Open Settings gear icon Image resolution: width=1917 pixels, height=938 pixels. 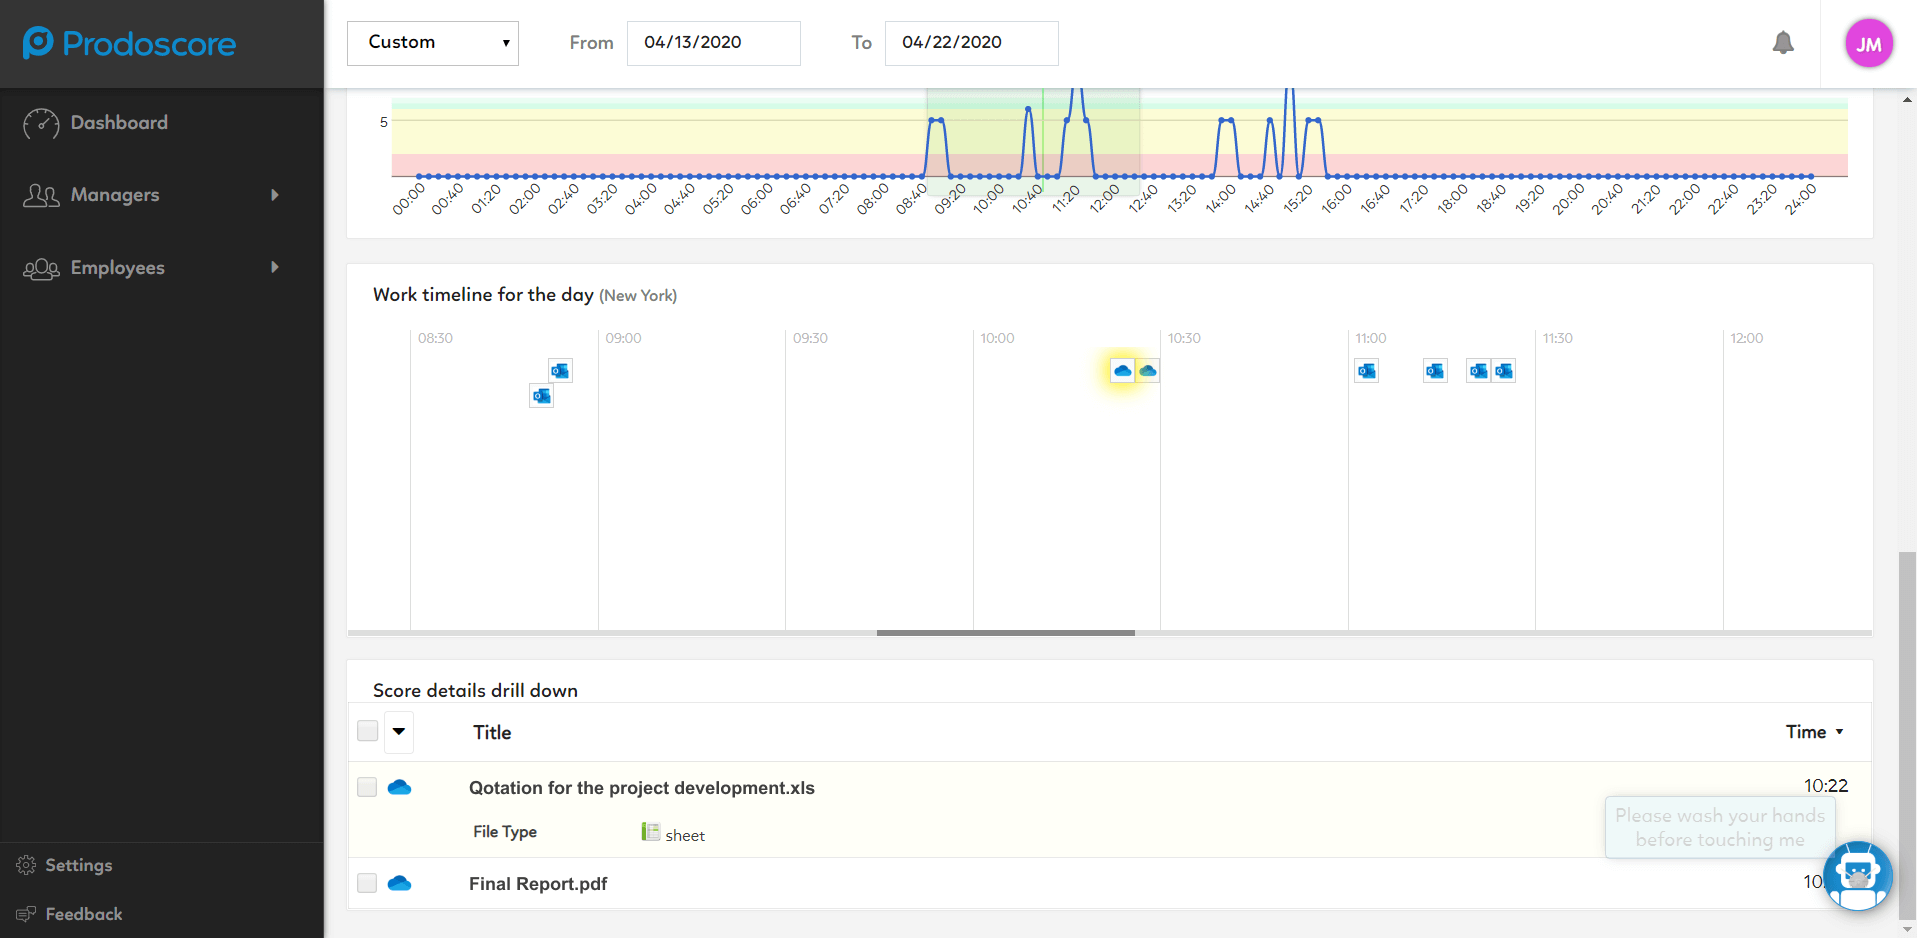26,865
